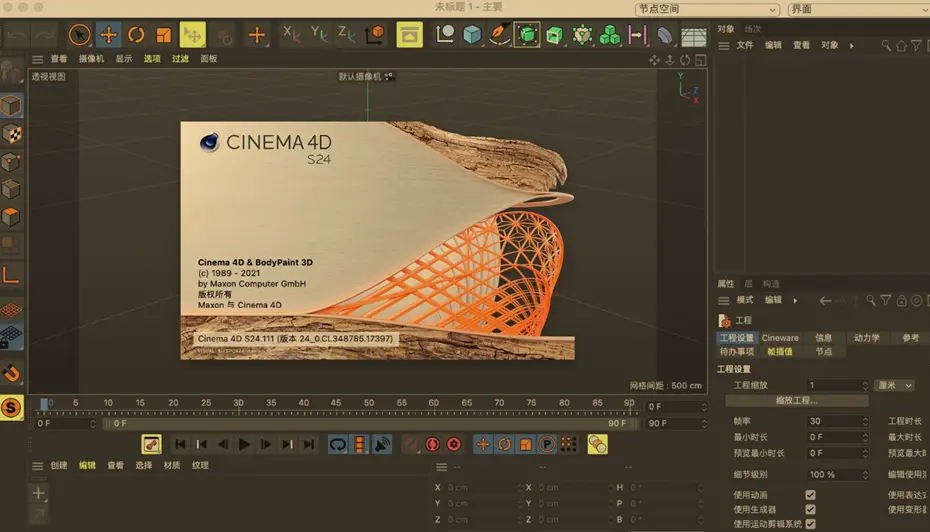Image resolution: width=930 pixels, height=532 pixels.
Task: Open the viewport 过滤 filter menu
Action: [x=180, y=59]
